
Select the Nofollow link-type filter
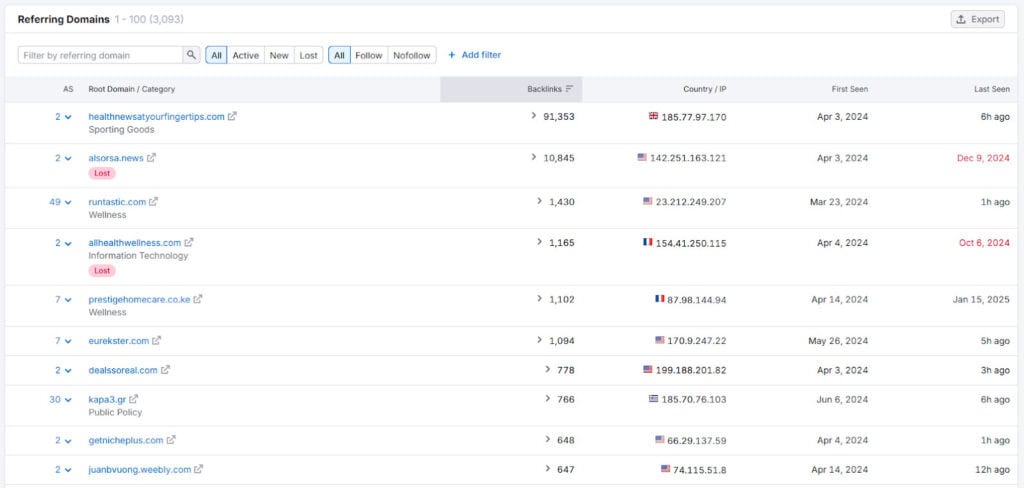coord(411,55)
